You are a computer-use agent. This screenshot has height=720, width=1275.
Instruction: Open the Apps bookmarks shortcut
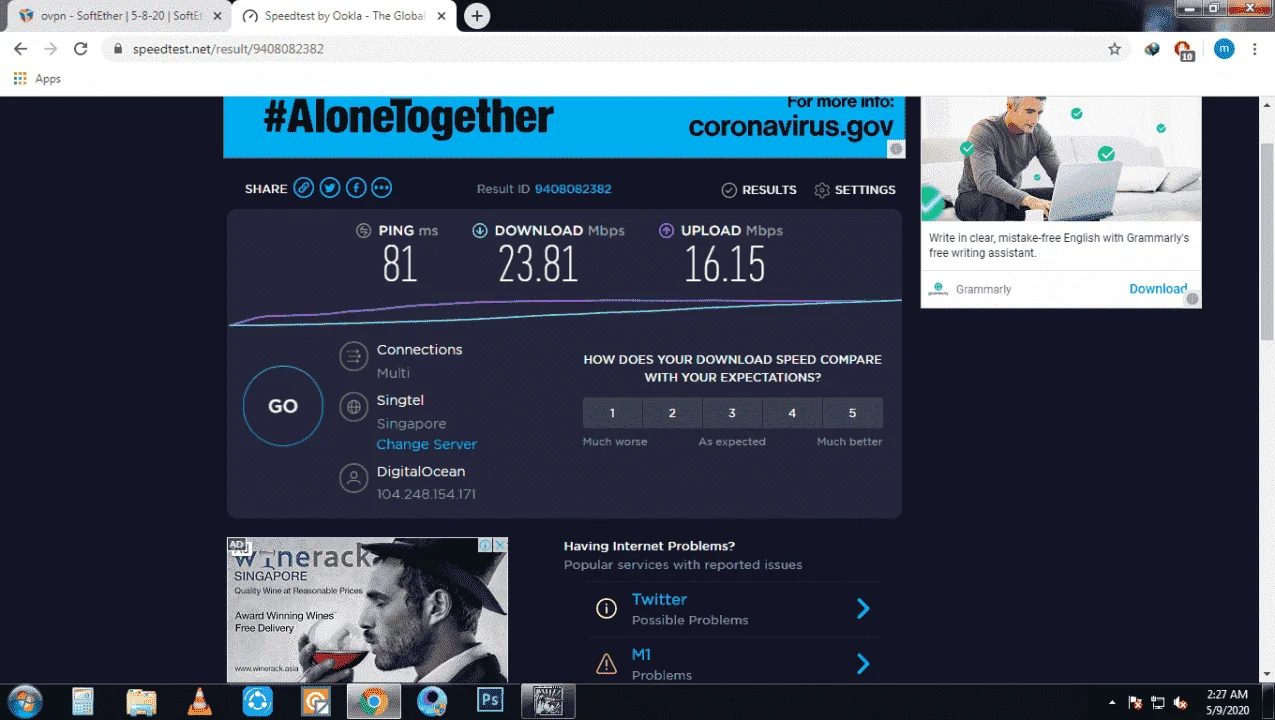[x=37, y=79]
